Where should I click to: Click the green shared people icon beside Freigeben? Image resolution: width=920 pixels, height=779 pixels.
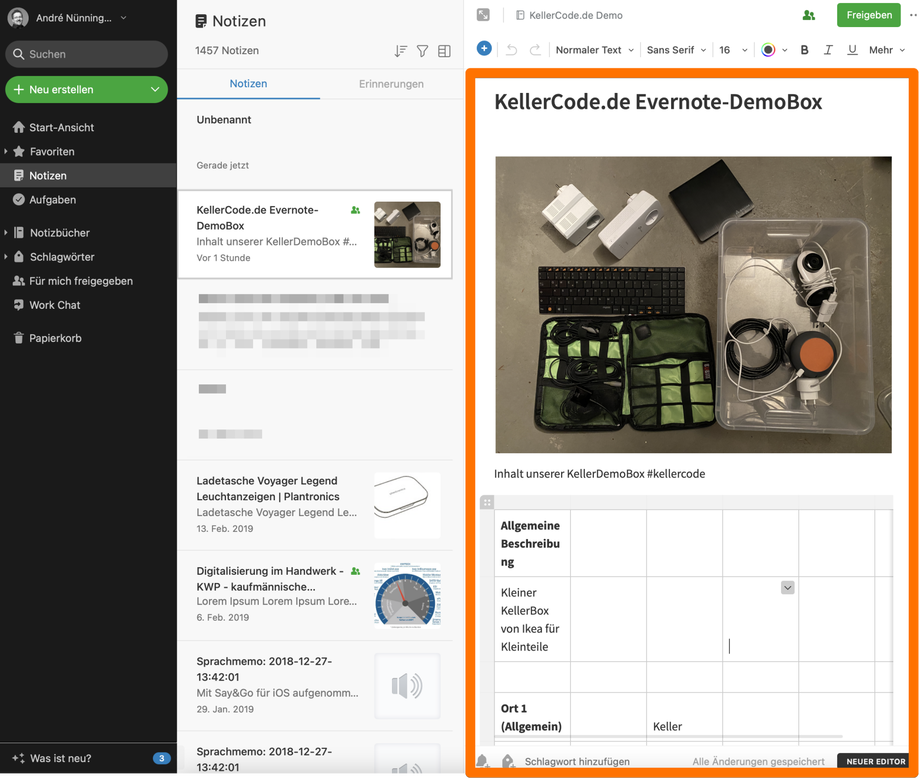tap(808, 15)
